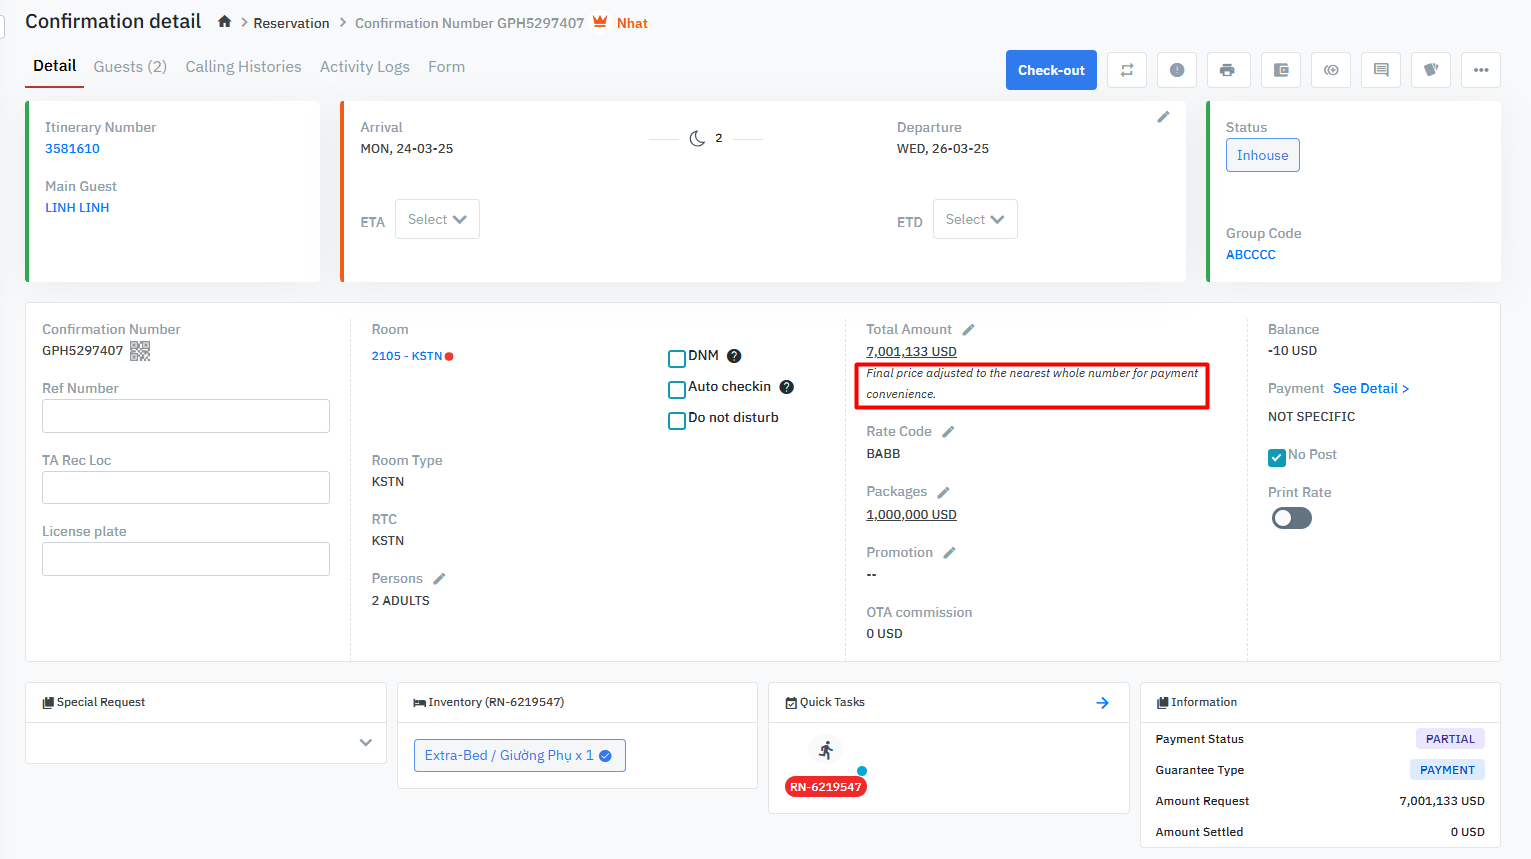The height and width of the screenshot is (859, 1531).
Task: Open the Activity Logs tab
Action: tap(365, 67)
